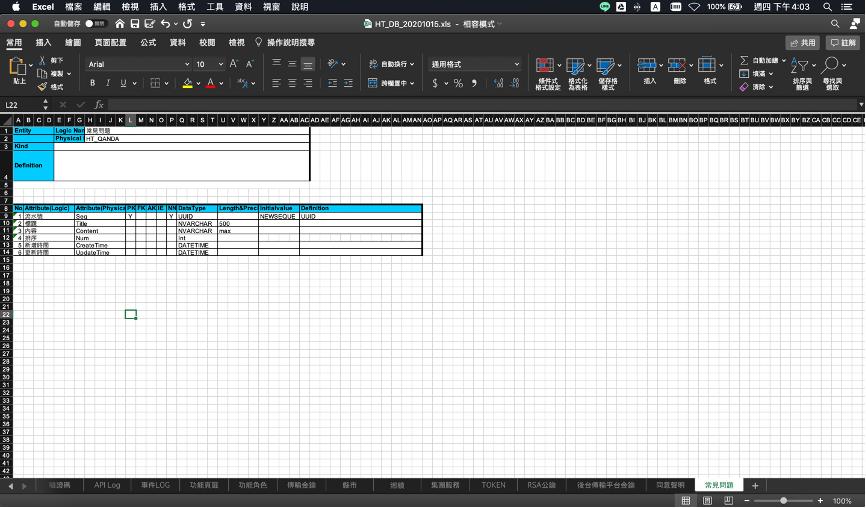Toggle middle vertical alignment

pyautogui.click(x=292, y=64)
